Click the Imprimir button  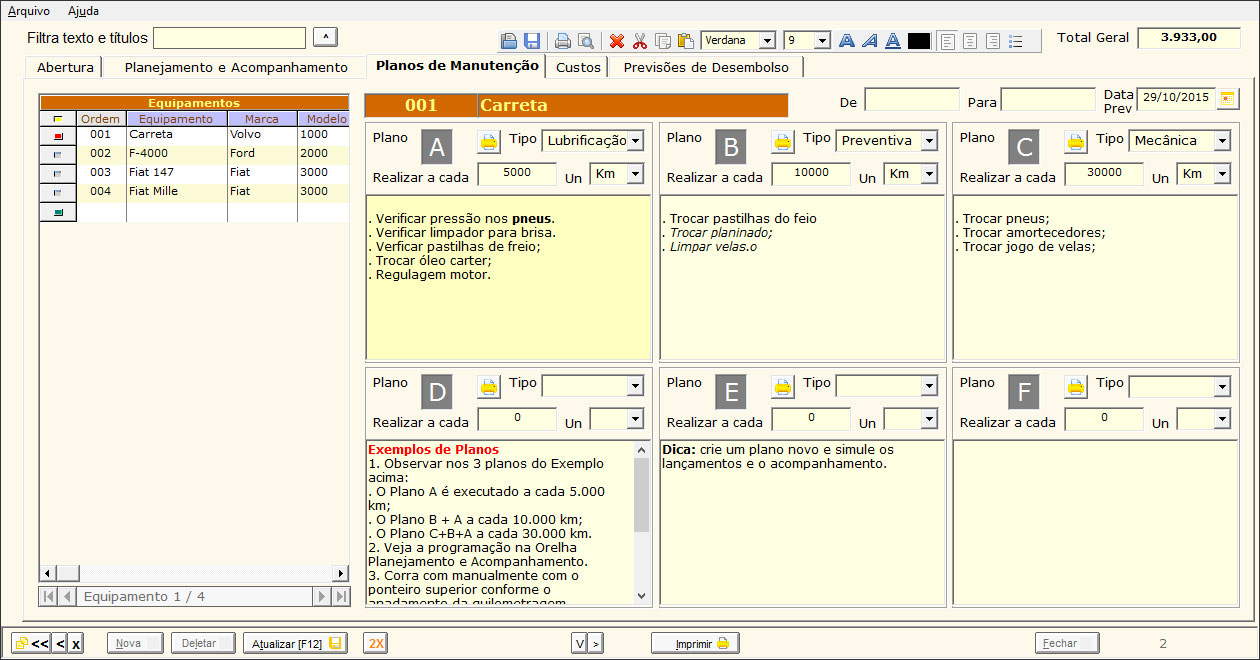click(696, 644)
